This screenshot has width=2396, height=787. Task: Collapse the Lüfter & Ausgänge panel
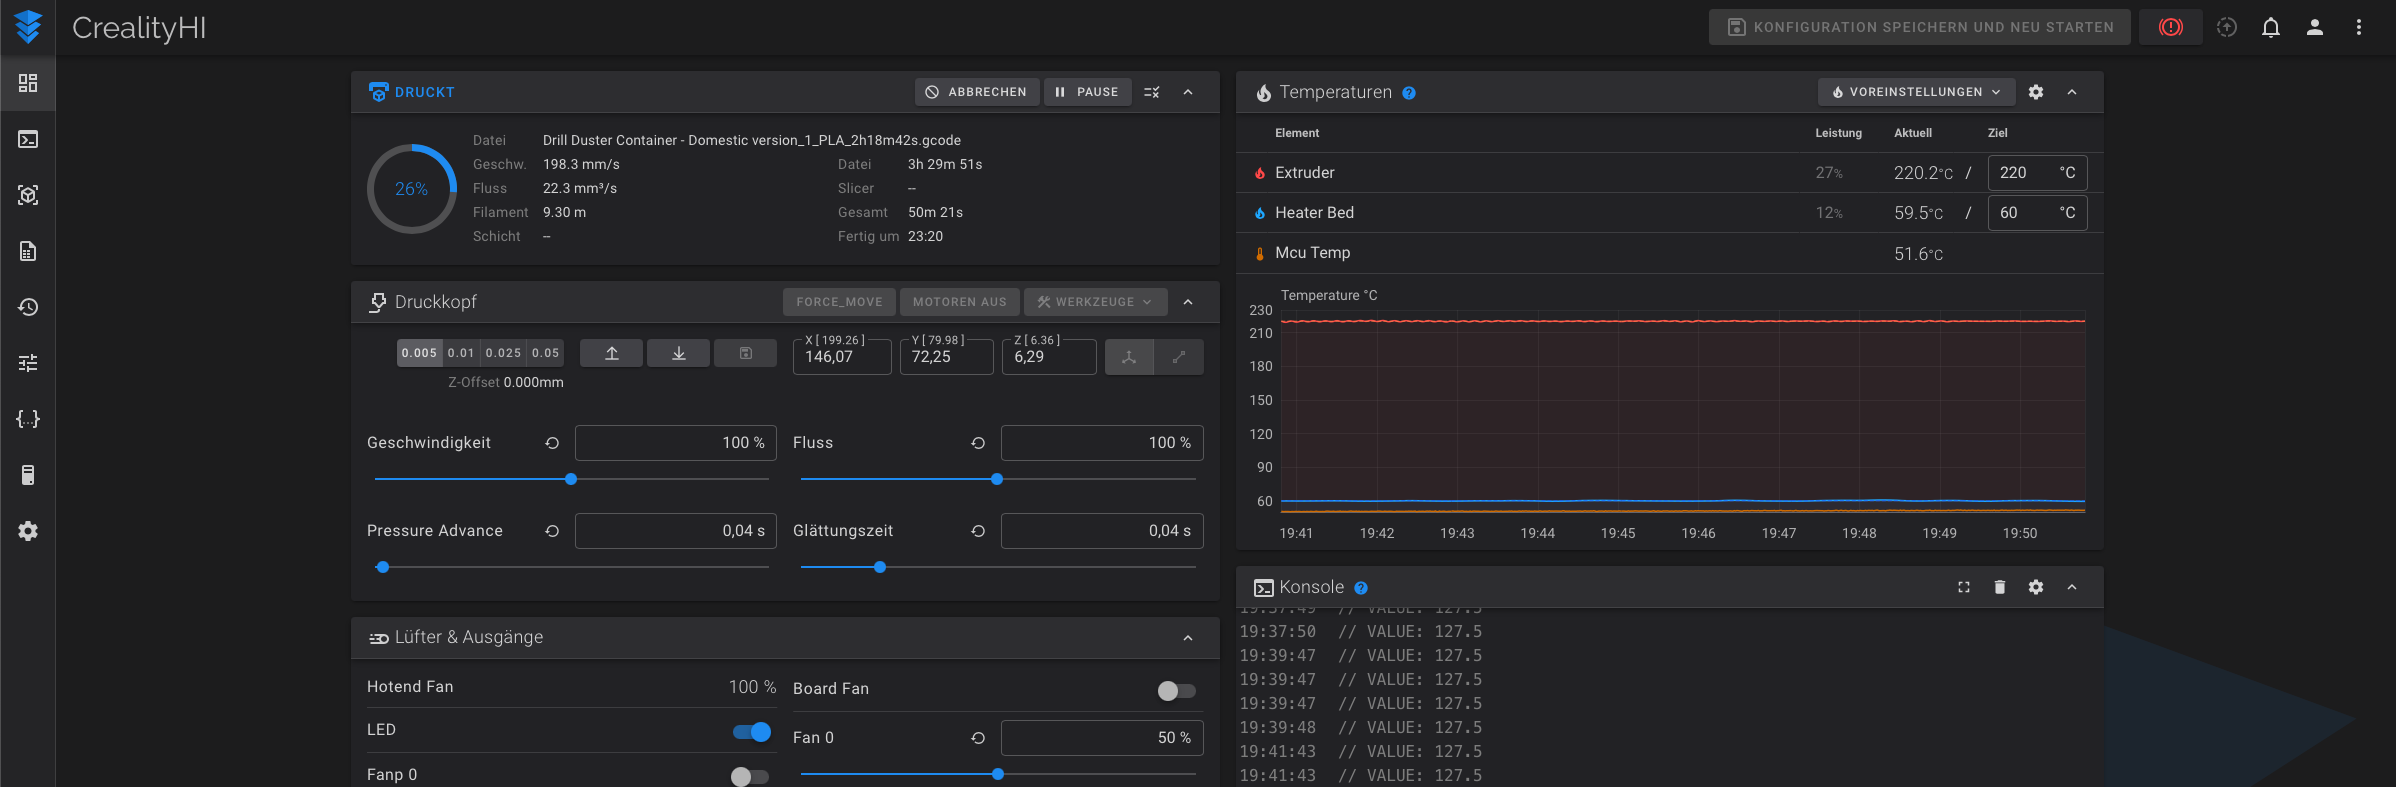coord(1188,638)
